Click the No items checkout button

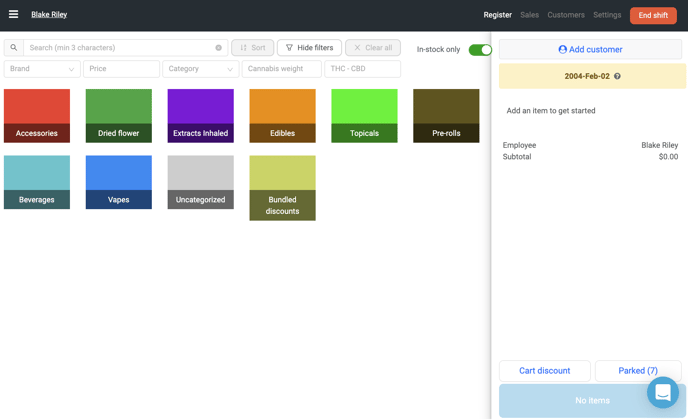592,401
